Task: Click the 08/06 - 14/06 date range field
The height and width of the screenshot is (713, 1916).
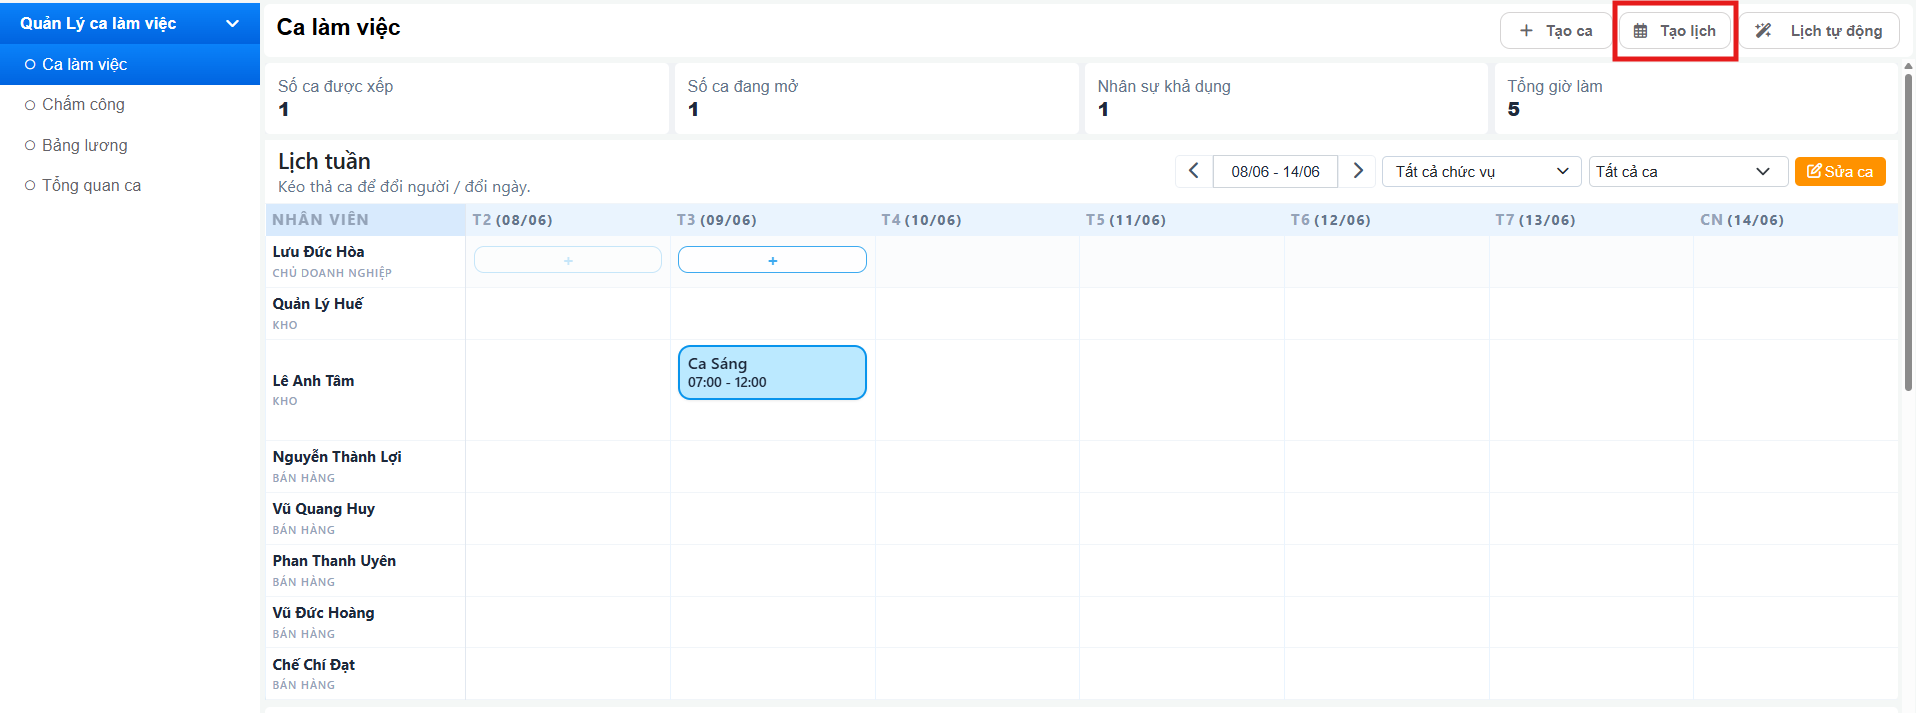Action: click(x=1275, y=171)
